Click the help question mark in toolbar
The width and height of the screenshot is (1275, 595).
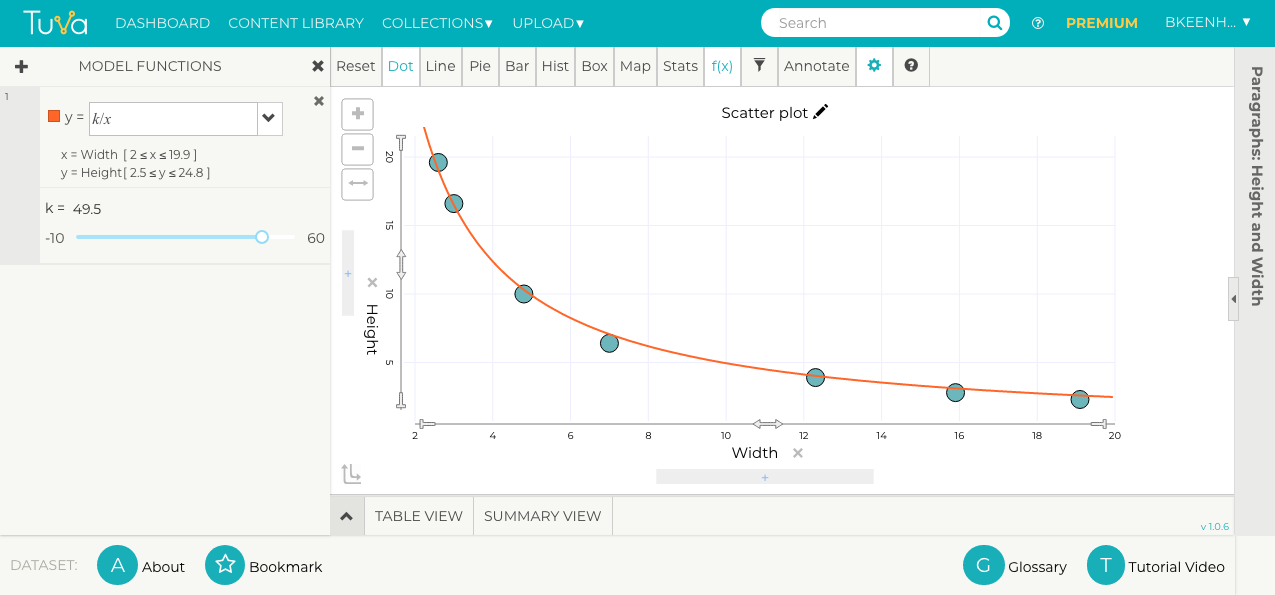(x=911, y=66)
